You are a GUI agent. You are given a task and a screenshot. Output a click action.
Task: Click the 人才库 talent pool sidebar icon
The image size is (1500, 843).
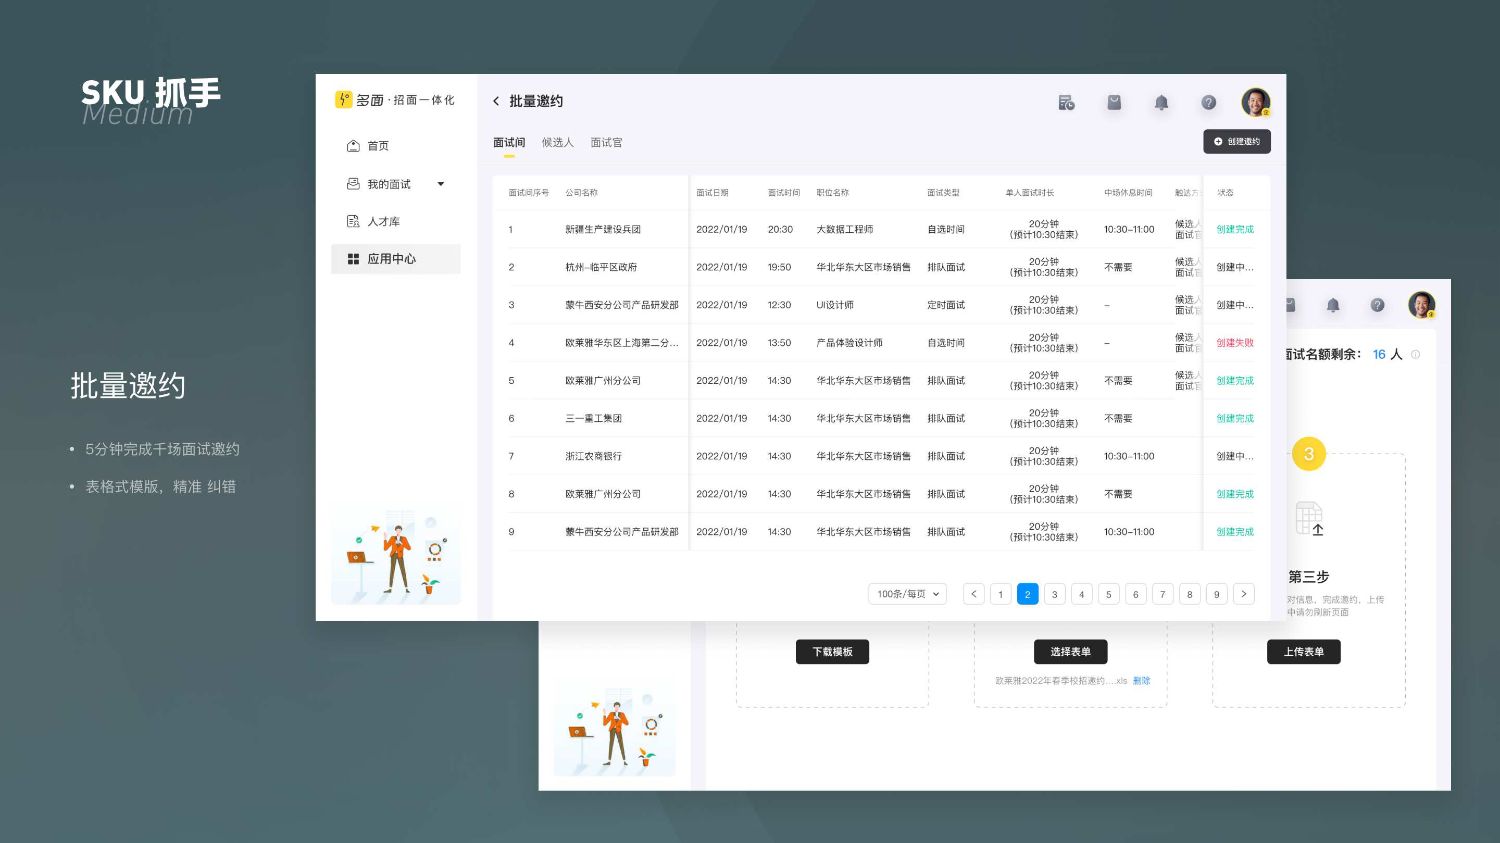353,222
